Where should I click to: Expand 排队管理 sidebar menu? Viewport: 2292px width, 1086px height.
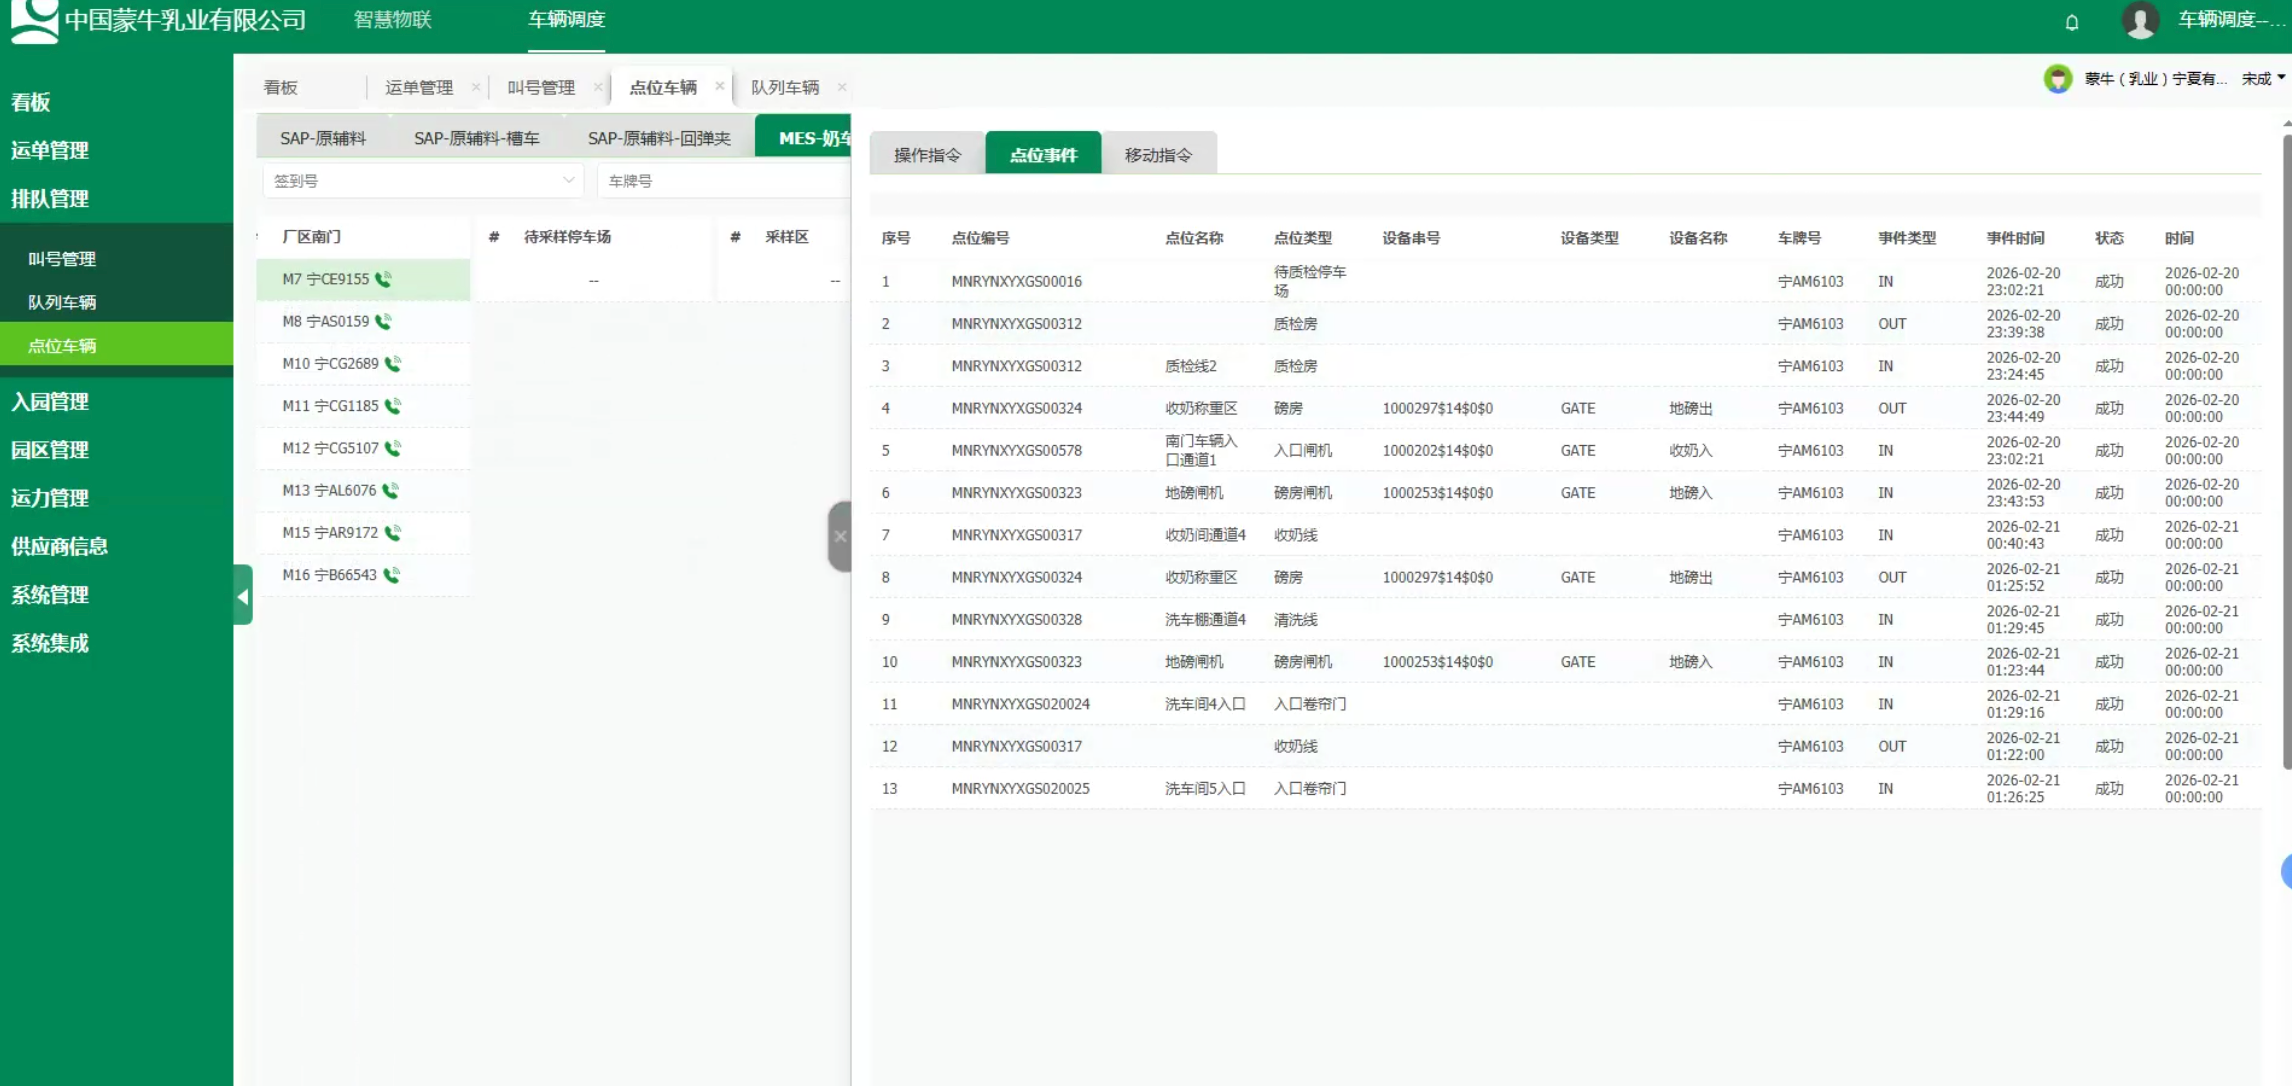(x=50, y=198)
